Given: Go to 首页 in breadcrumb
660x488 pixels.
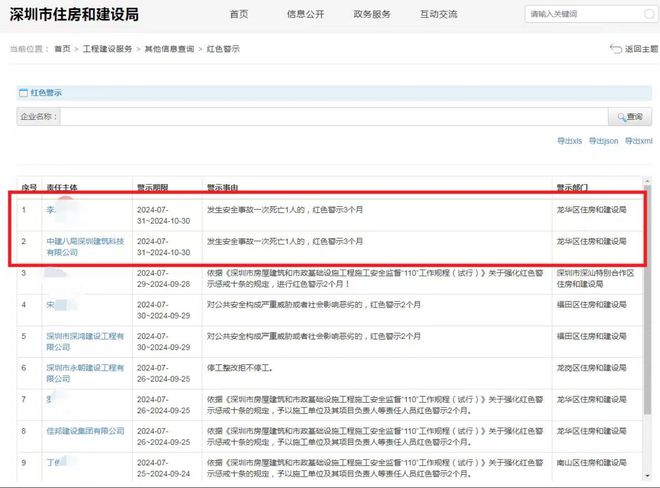Looking at the screenshot, I should pos(62,49).
